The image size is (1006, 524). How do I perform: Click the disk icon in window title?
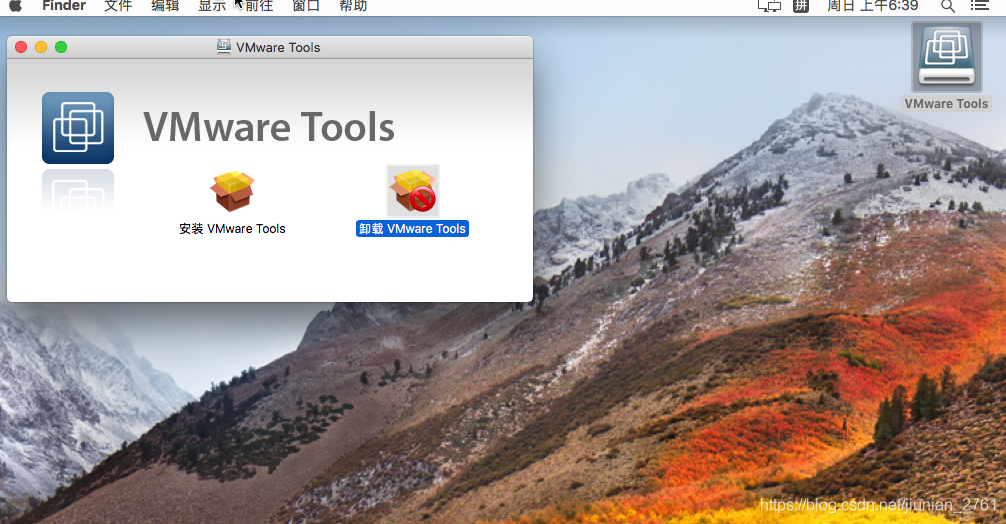coord(224,47)
